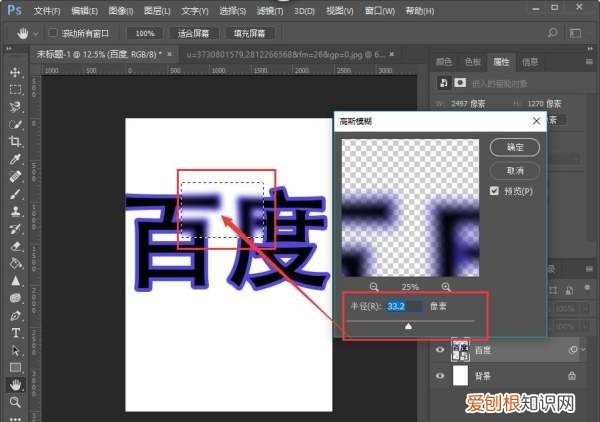This screenshot has width=600, height=422.
Task: Select the History Brush tool
Action: point(15,229)
